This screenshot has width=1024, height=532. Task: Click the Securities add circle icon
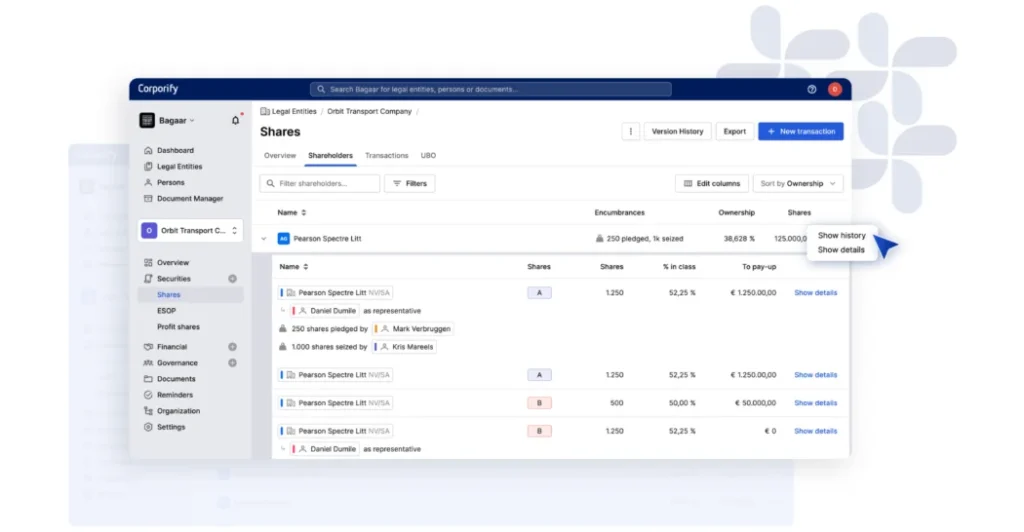232,279
